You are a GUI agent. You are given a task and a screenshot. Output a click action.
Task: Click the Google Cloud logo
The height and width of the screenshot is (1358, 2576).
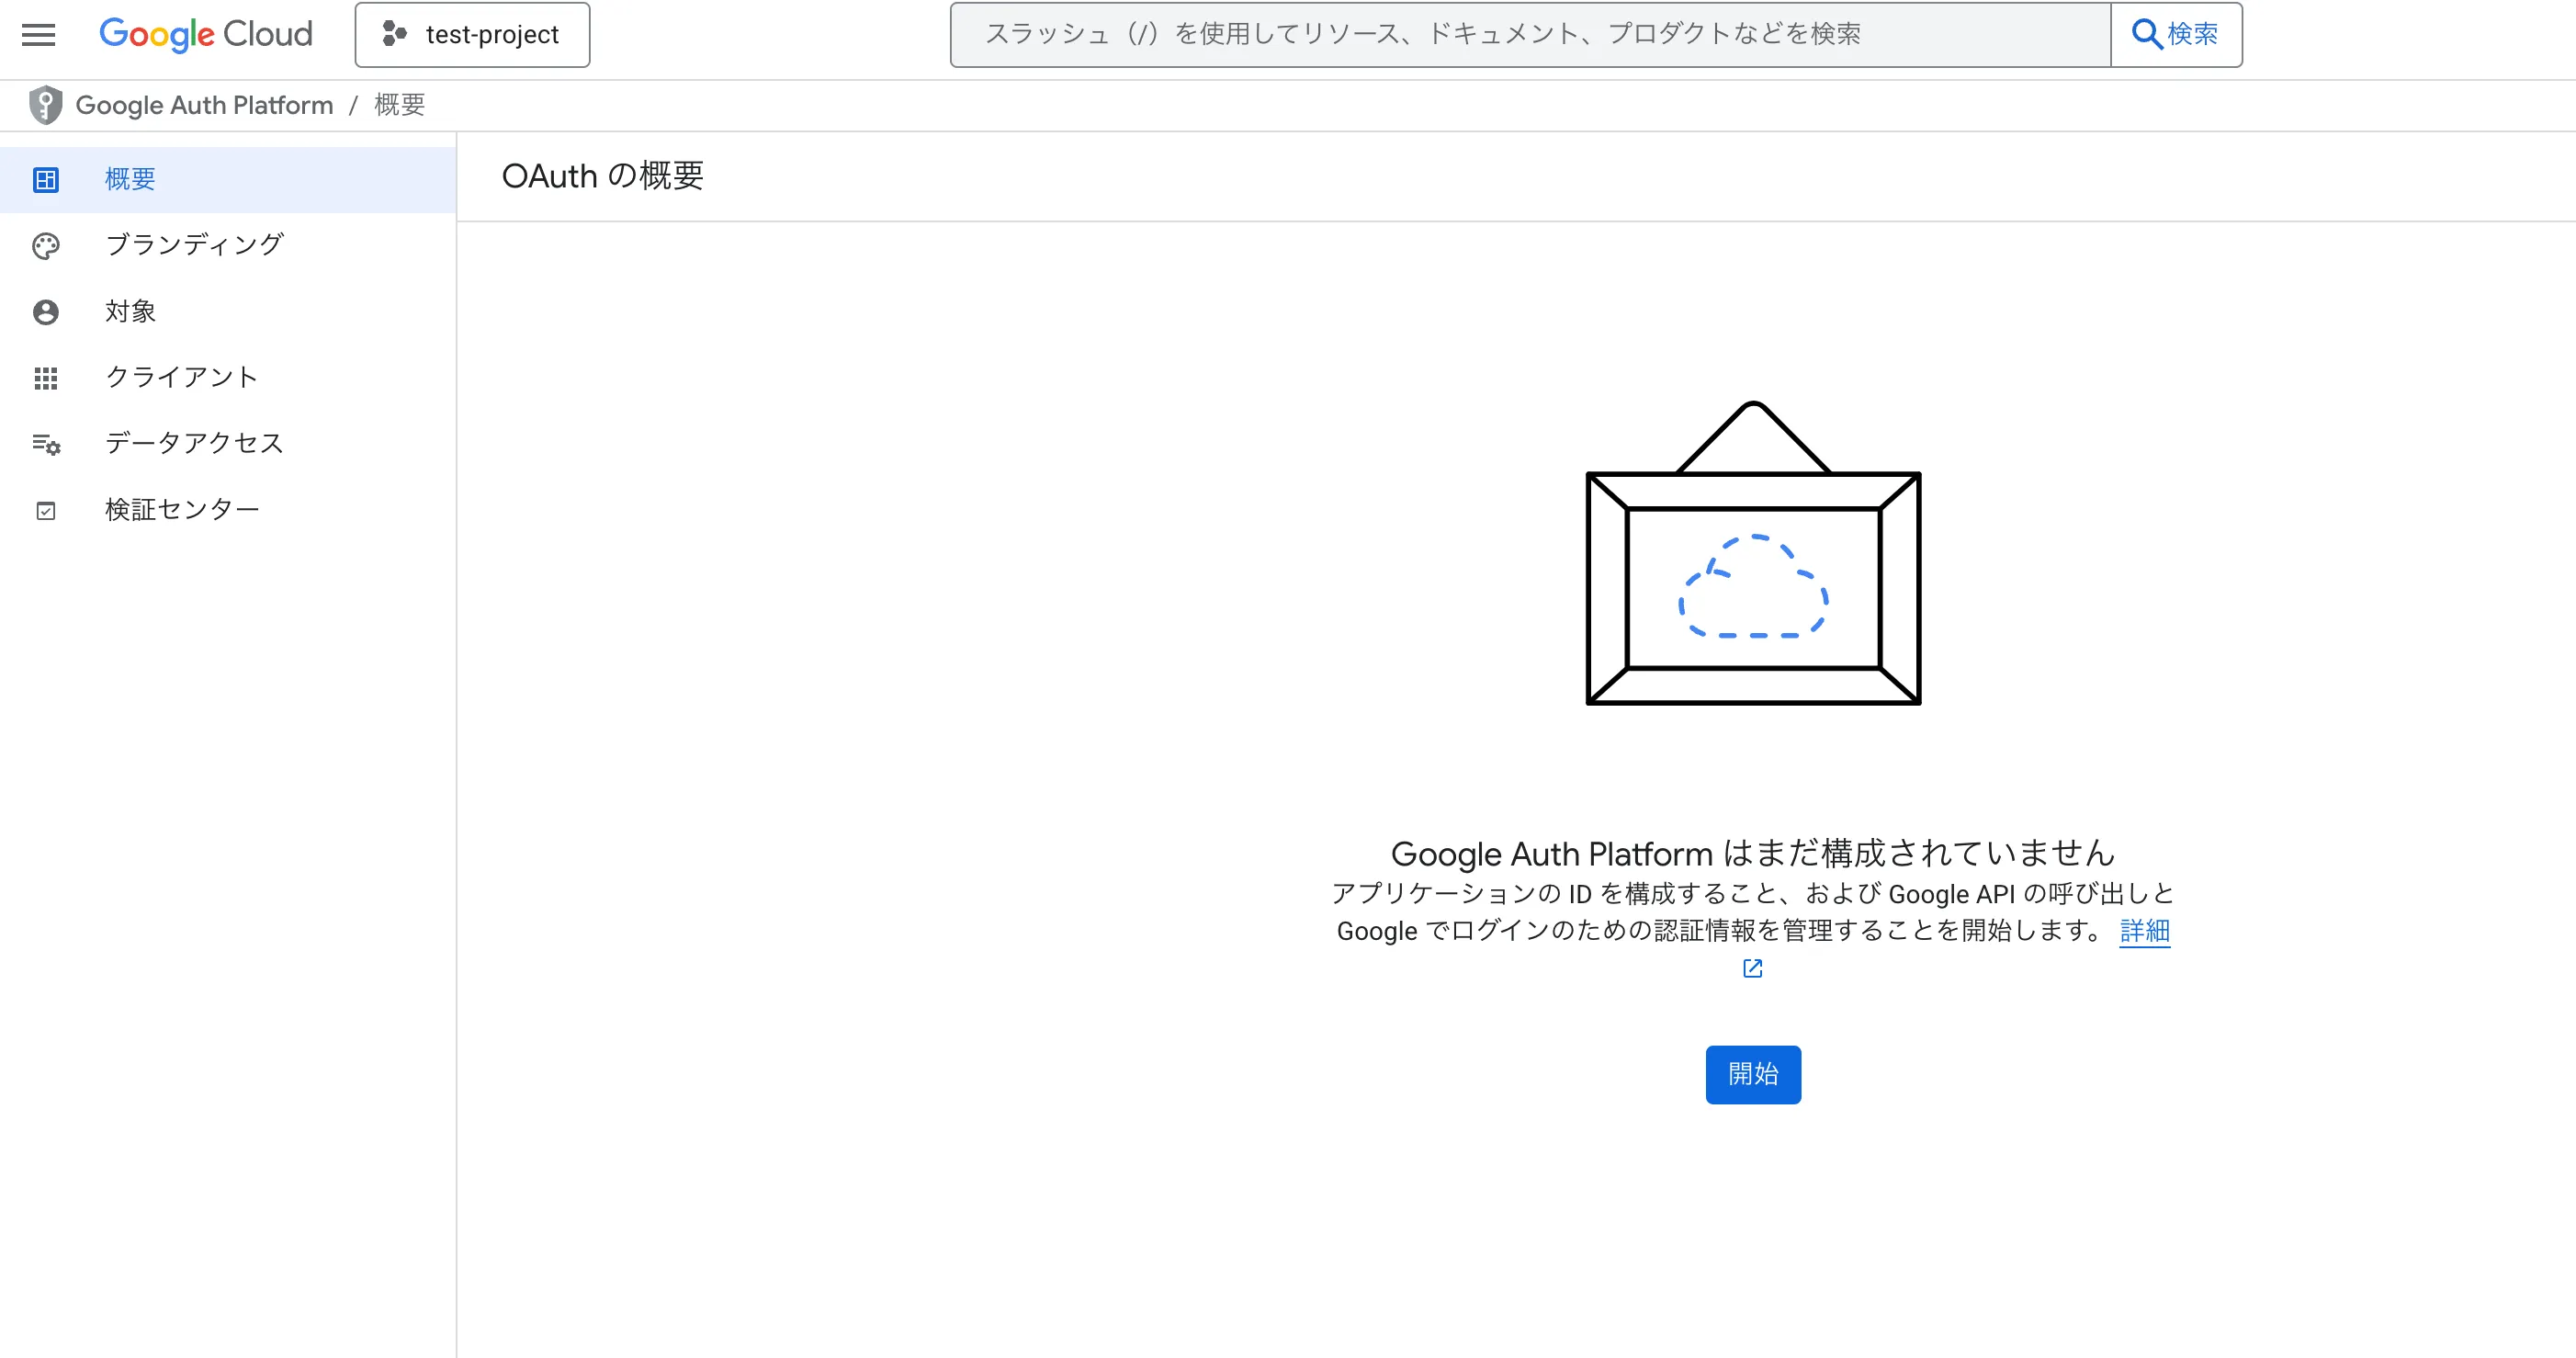tap(206, 35)
